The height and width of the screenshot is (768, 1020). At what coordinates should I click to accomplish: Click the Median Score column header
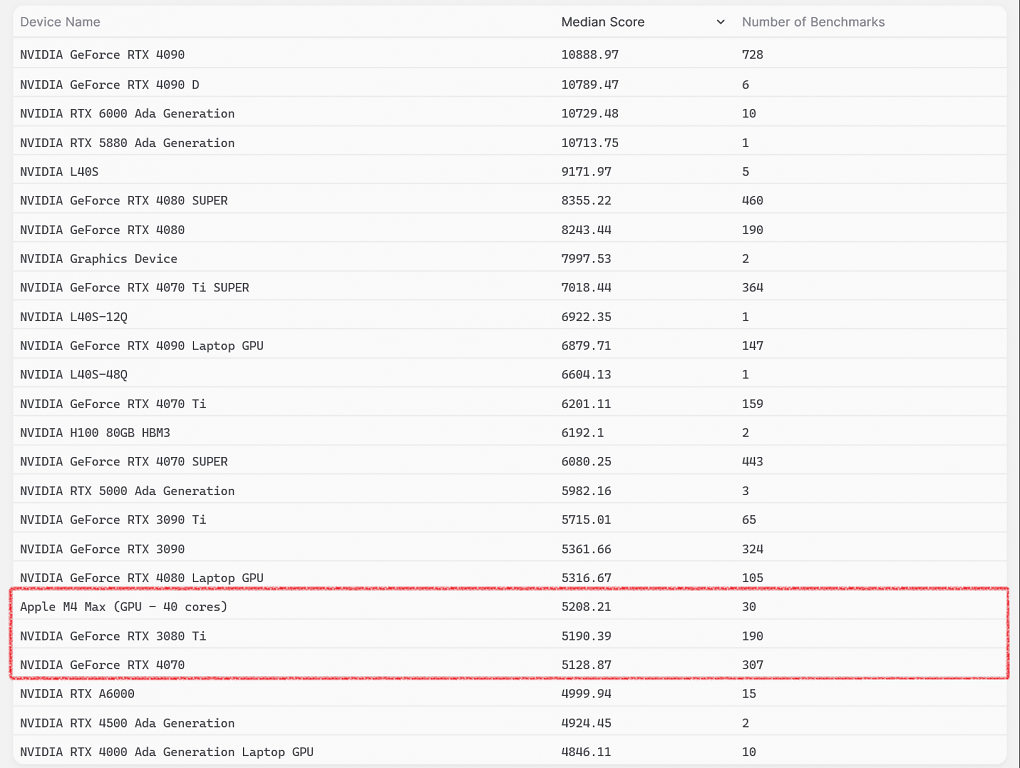click(x=602, y=22)
